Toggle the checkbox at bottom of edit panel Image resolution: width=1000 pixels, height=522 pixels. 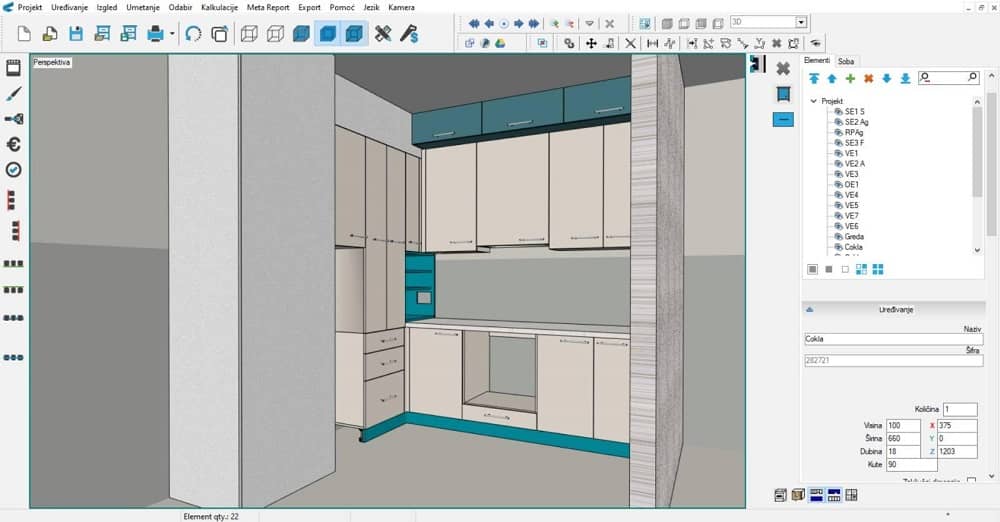[x=971, y=481]
